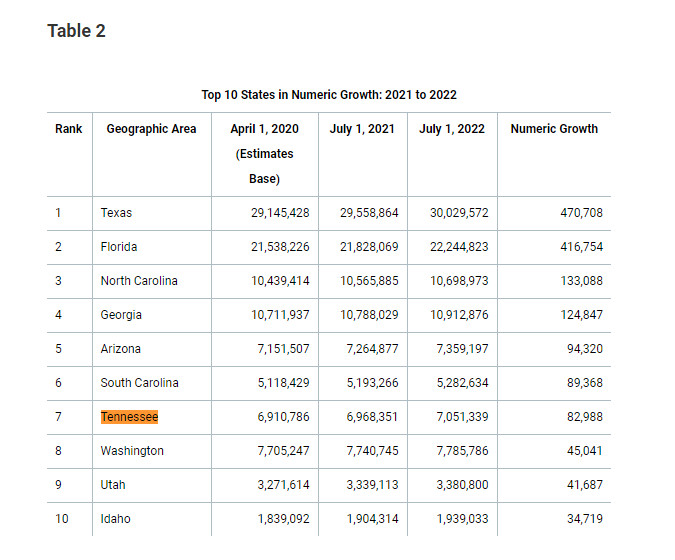Click Utah's April 2020 value 3,271,614
675x560 pixels.
coord(280,485)
